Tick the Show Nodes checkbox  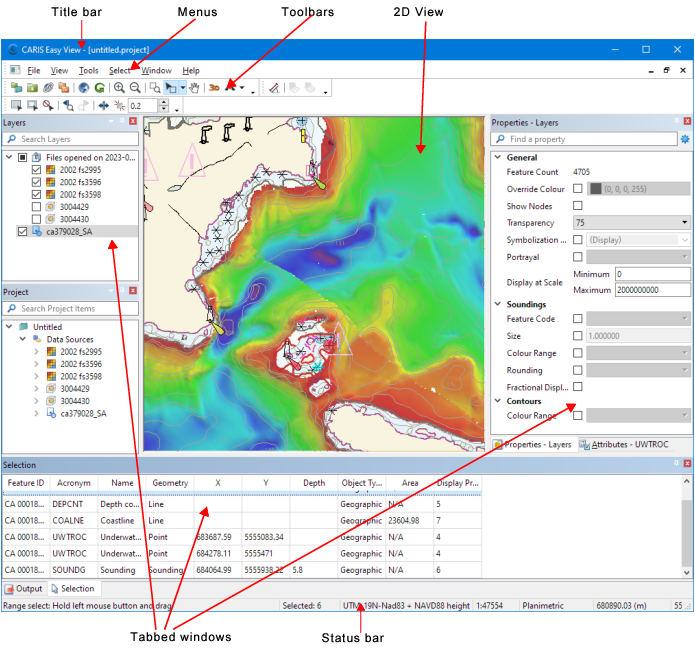578,205
